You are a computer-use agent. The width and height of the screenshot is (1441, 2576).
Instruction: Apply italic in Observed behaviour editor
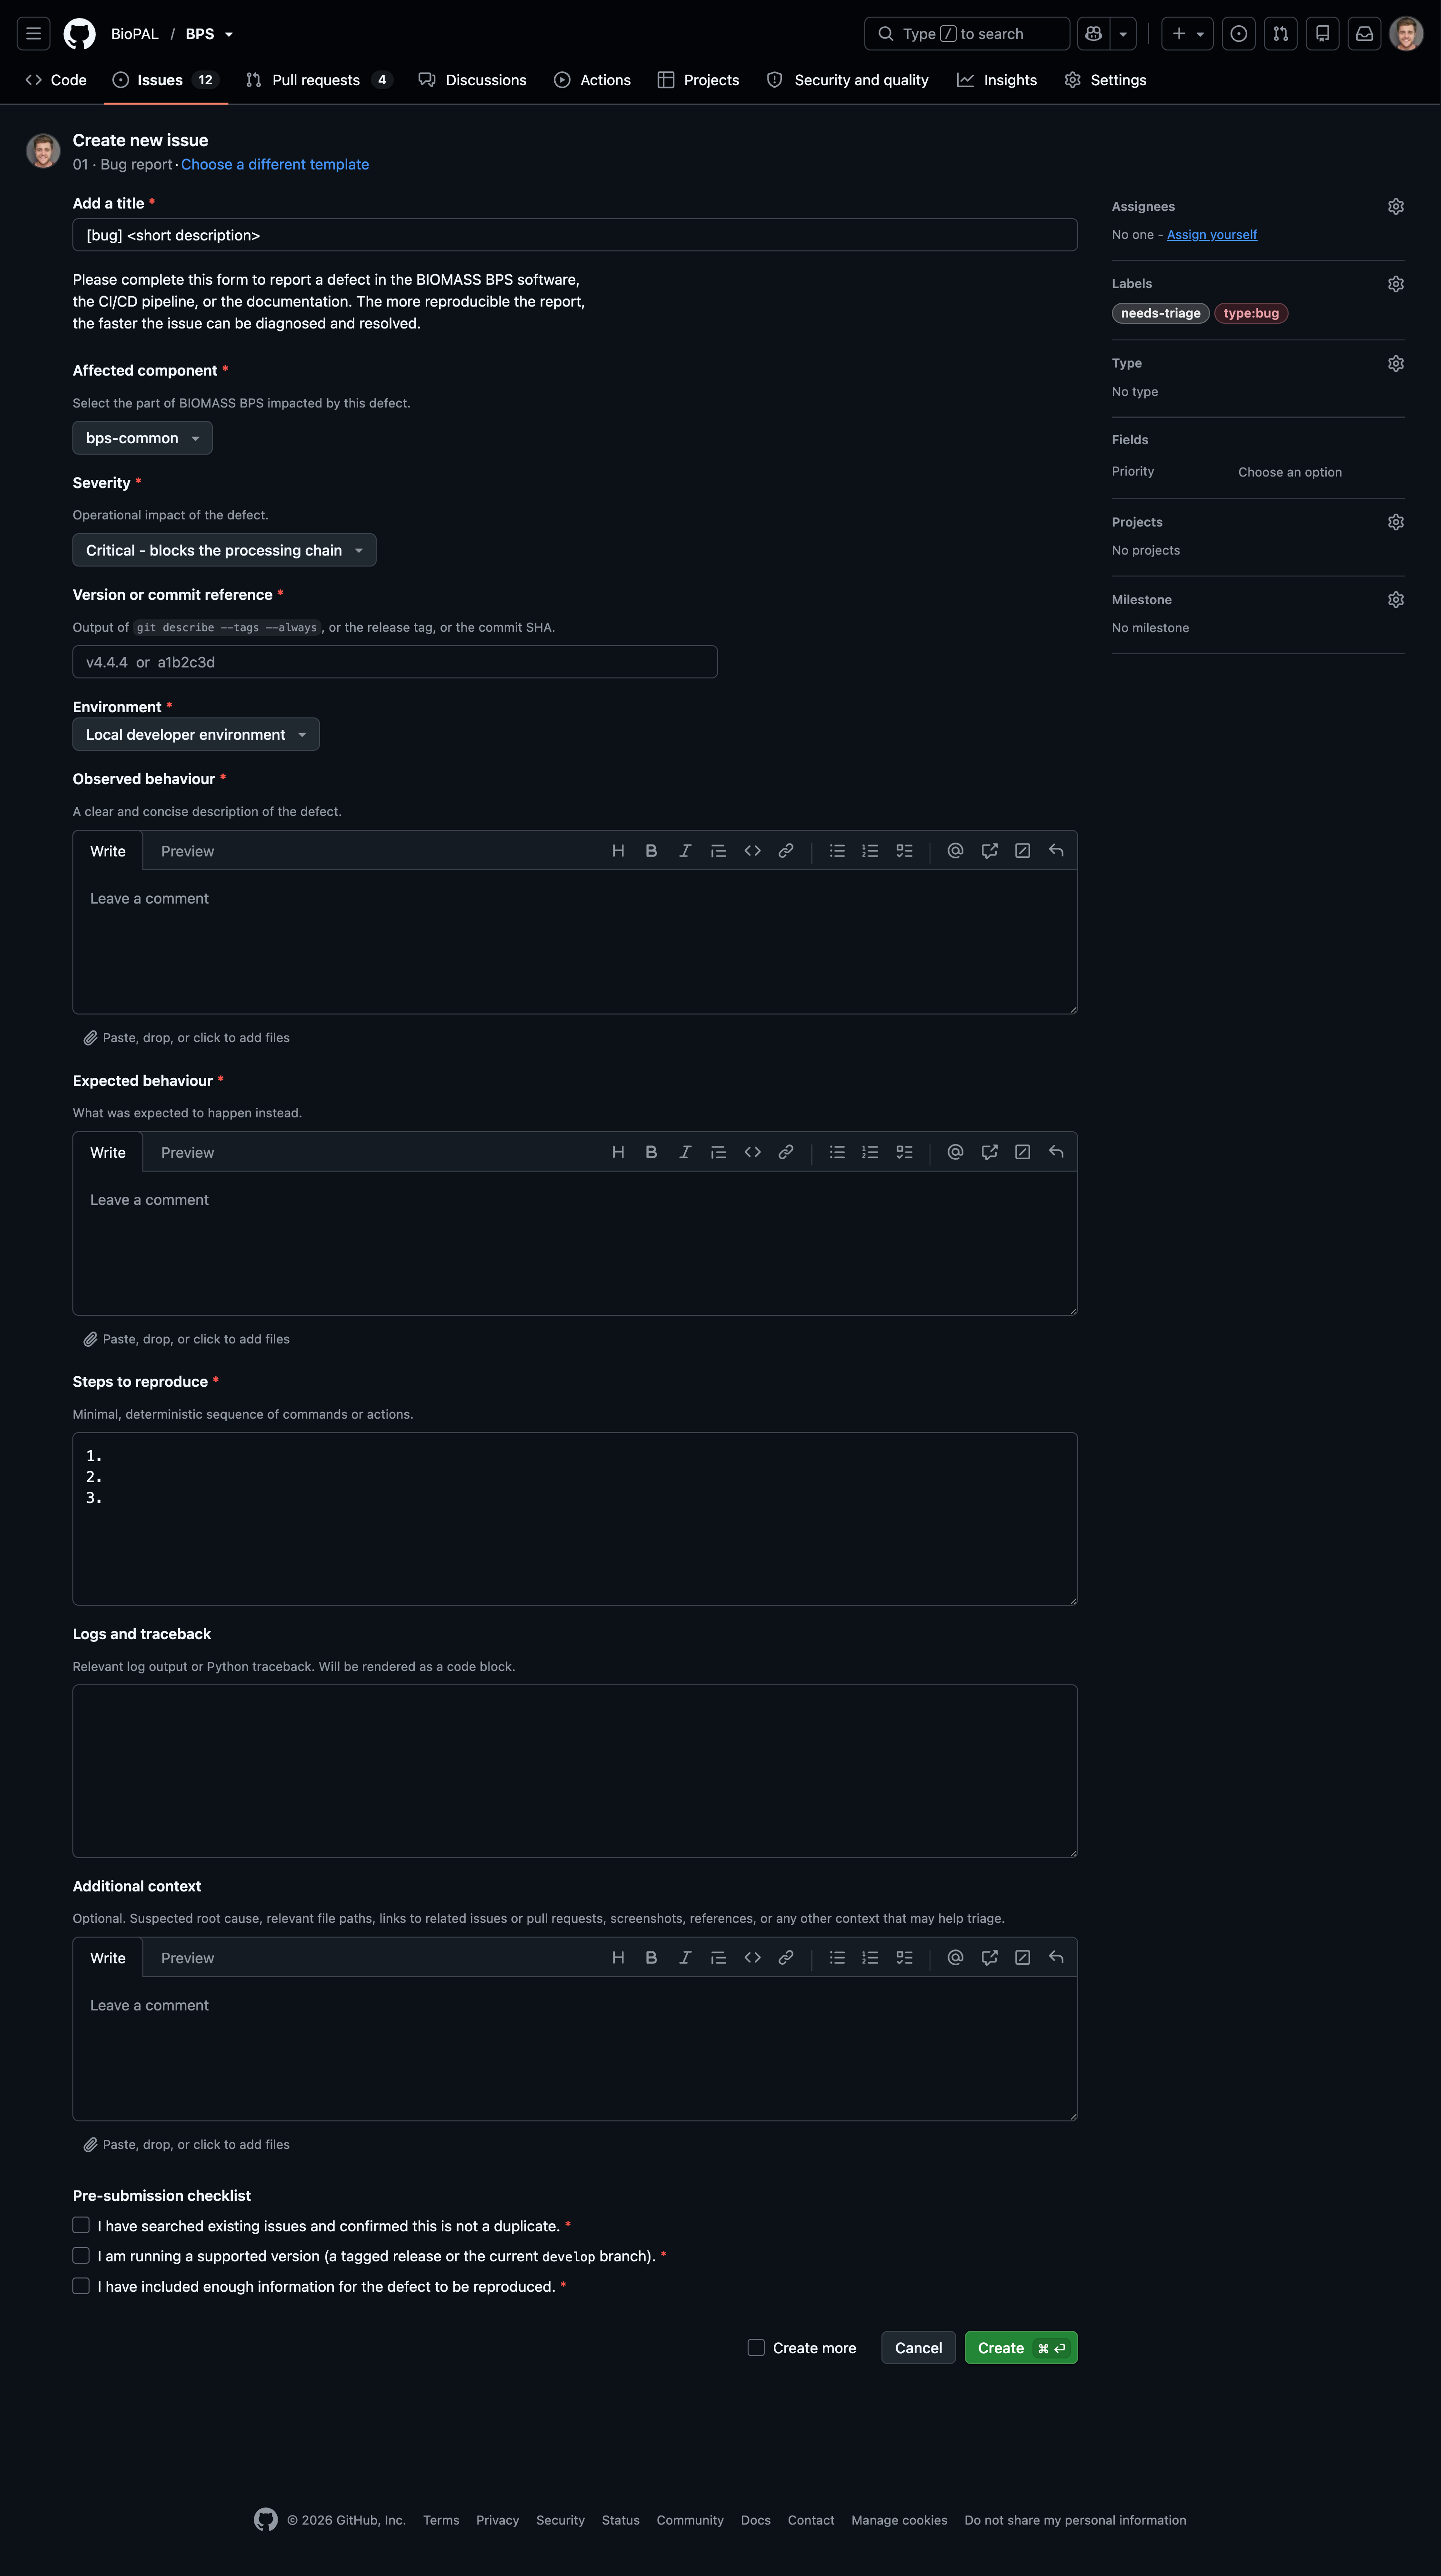pos(685,851)
